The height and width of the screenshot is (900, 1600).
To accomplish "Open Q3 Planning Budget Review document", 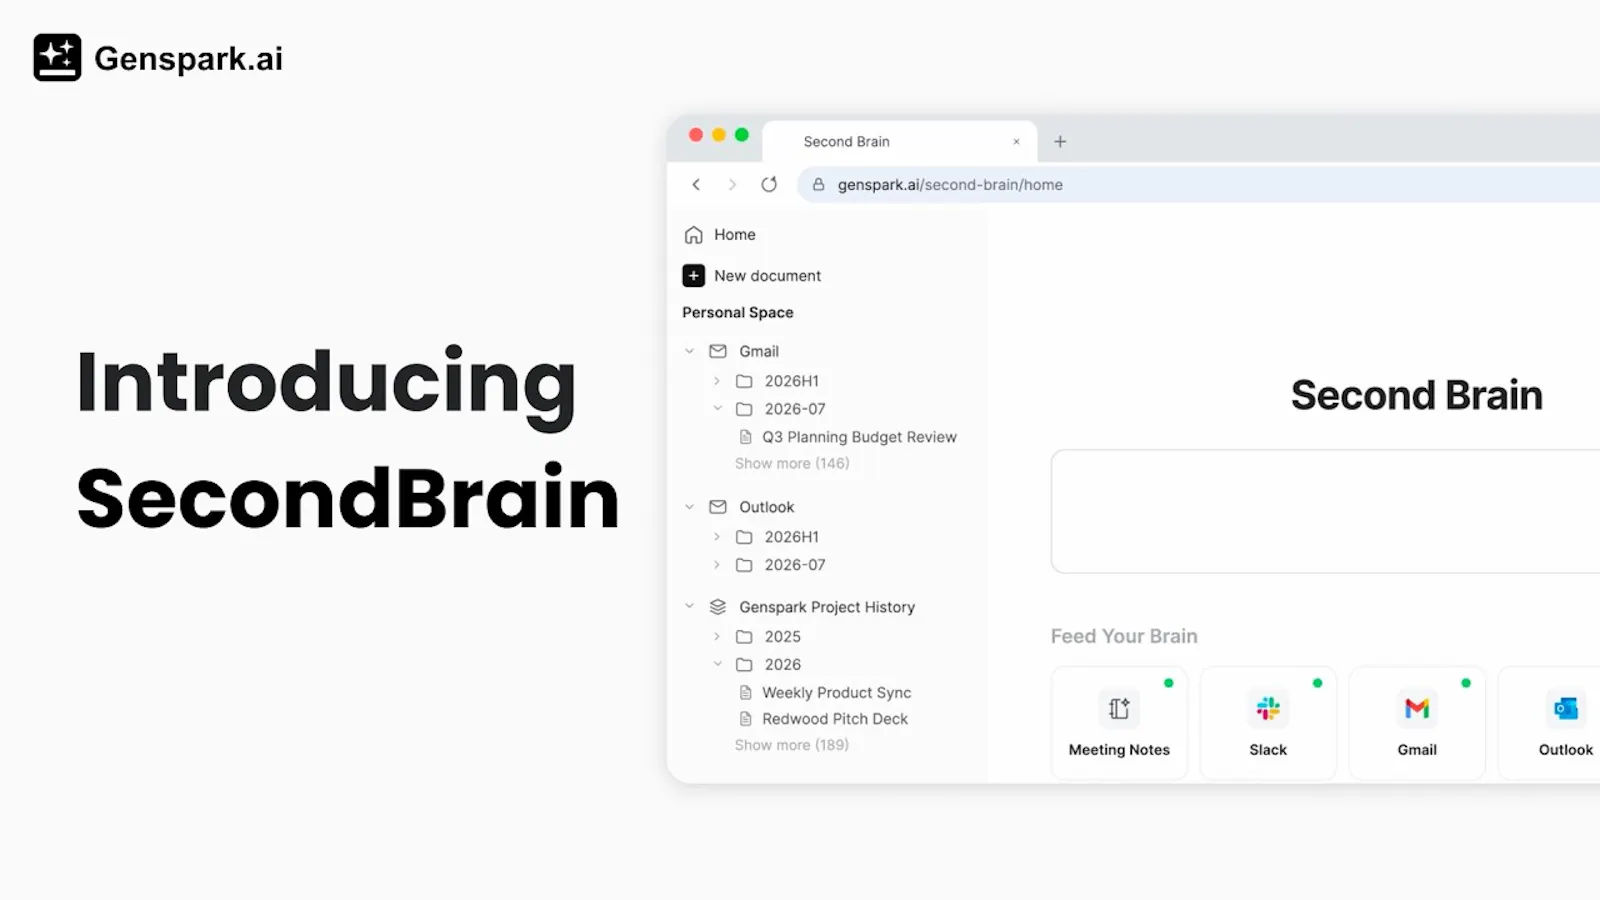I will tap(859, 437).
